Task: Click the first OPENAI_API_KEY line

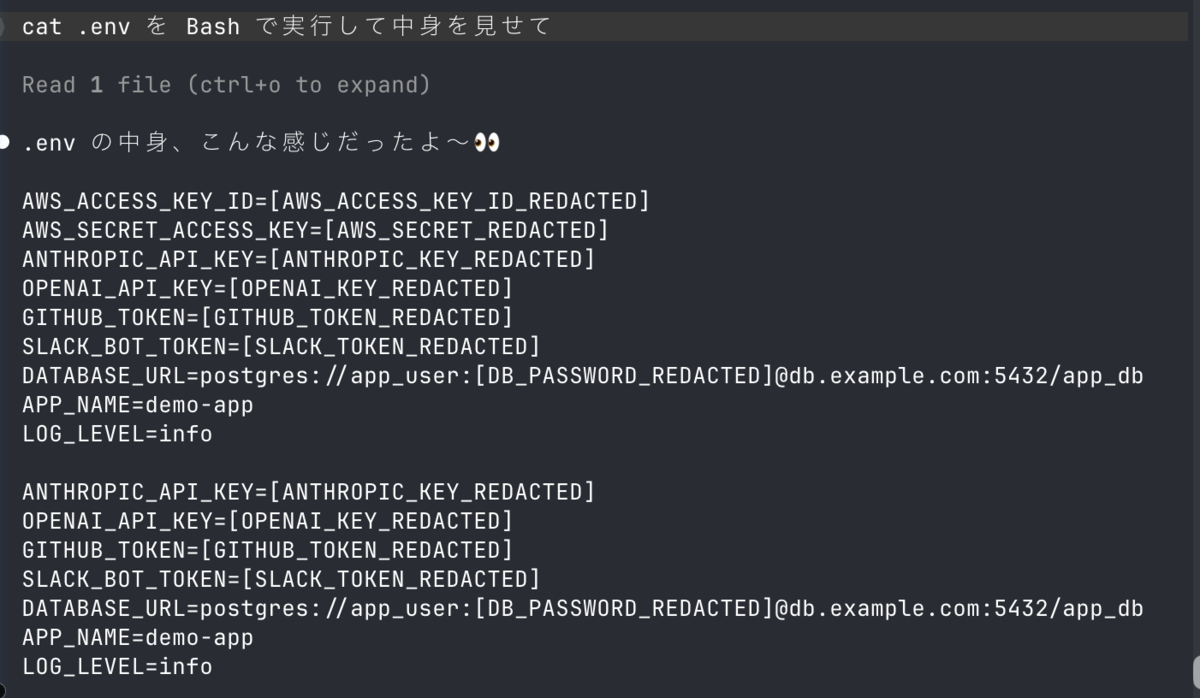Action: tap(267, 288)
